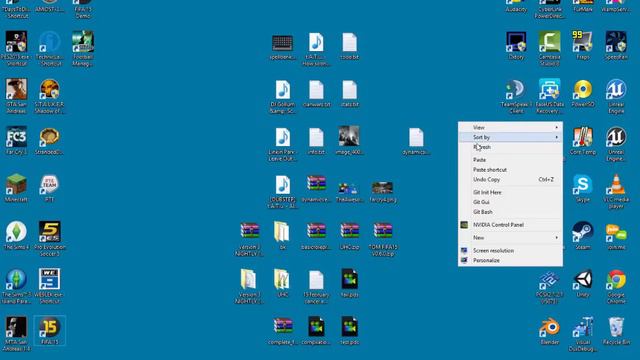640x360 pixels.
Task: Select the todo.txt file
Action: 349,45
